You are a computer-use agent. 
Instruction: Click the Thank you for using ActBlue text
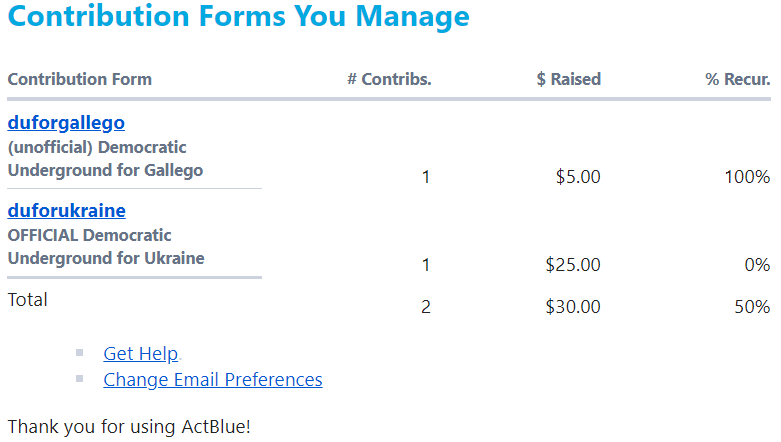129,427
